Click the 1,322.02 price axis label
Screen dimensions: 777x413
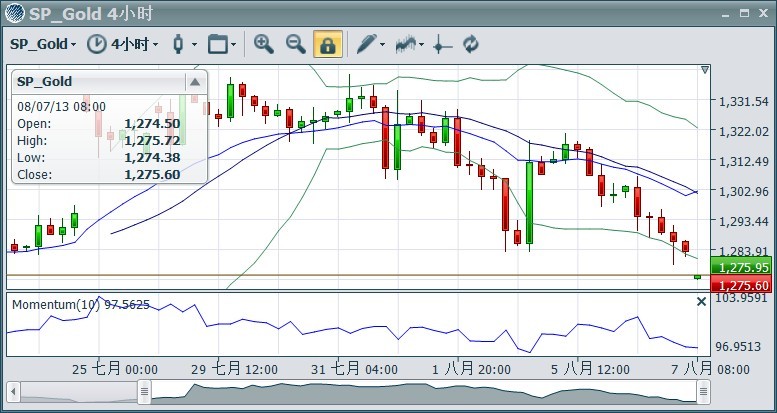744,131
